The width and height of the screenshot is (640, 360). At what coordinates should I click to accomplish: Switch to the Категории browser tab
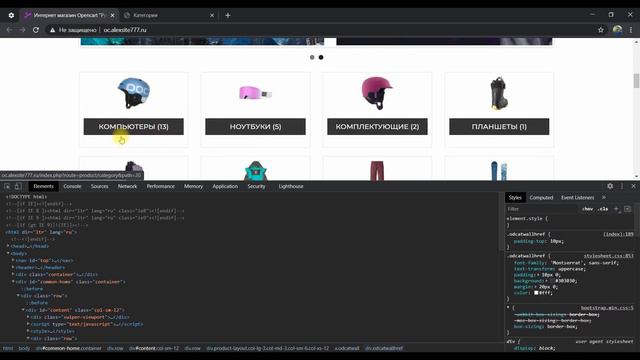(x=169, y=15)
